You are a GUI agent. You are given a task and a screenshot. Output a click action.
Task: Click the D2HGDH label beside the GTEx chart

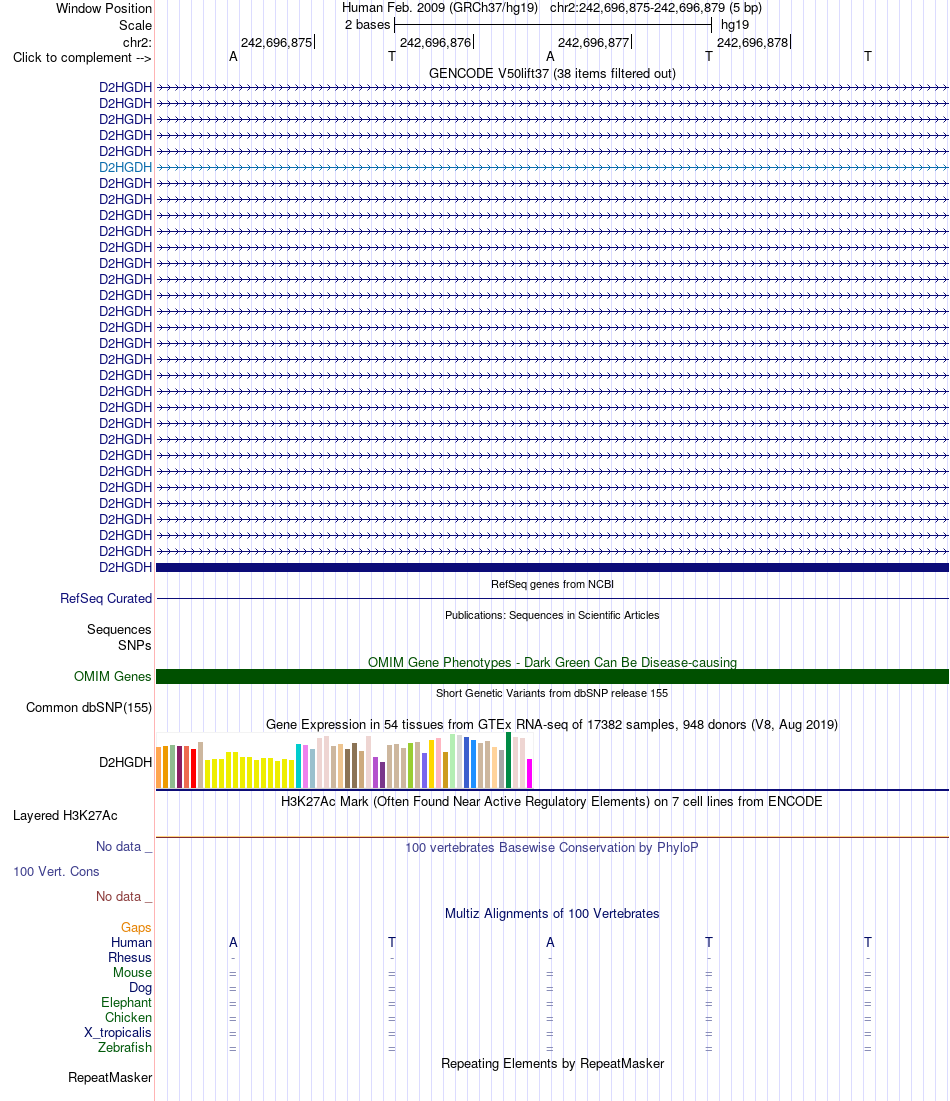click(x=125, y=762)
